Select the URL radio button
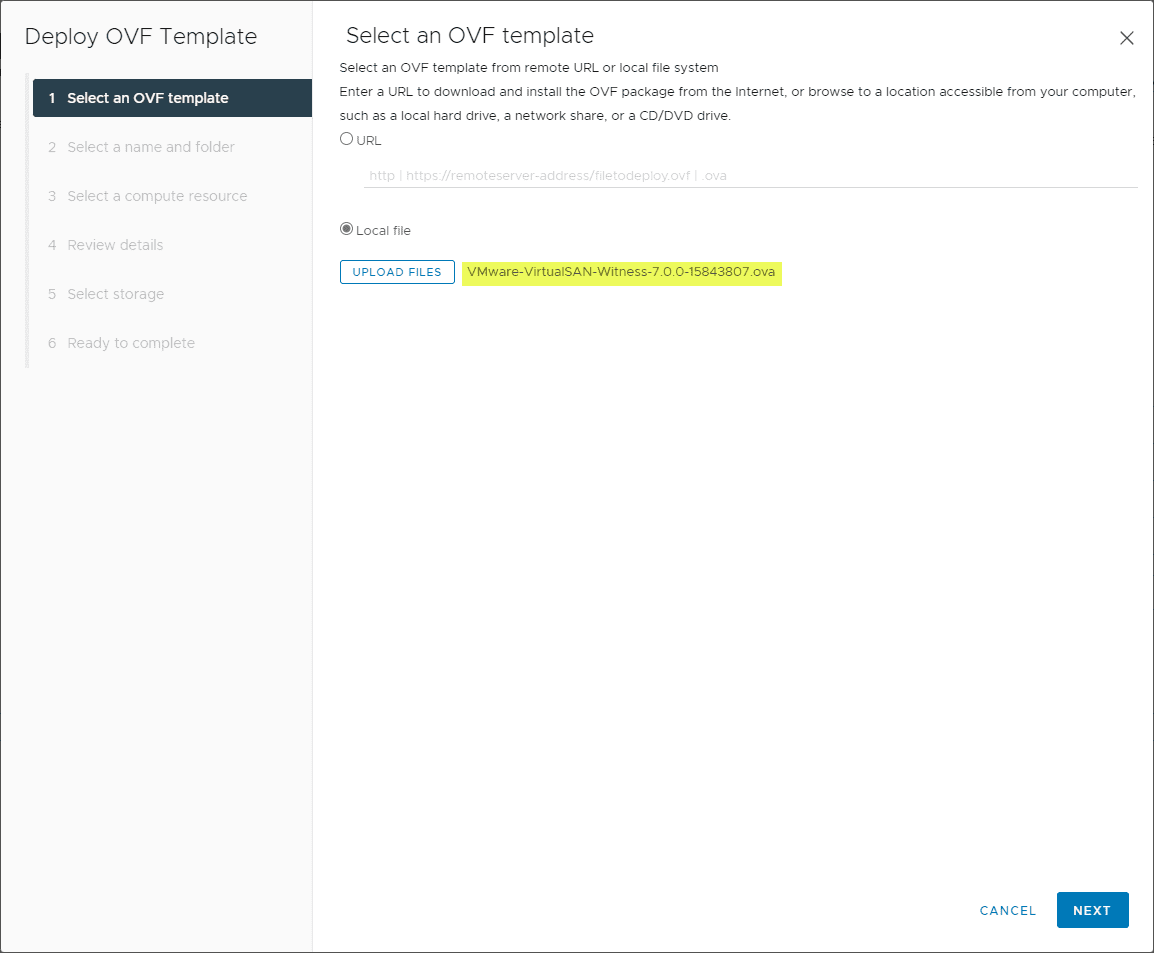This screenshot has width=1154, height=953. (347, 139)
